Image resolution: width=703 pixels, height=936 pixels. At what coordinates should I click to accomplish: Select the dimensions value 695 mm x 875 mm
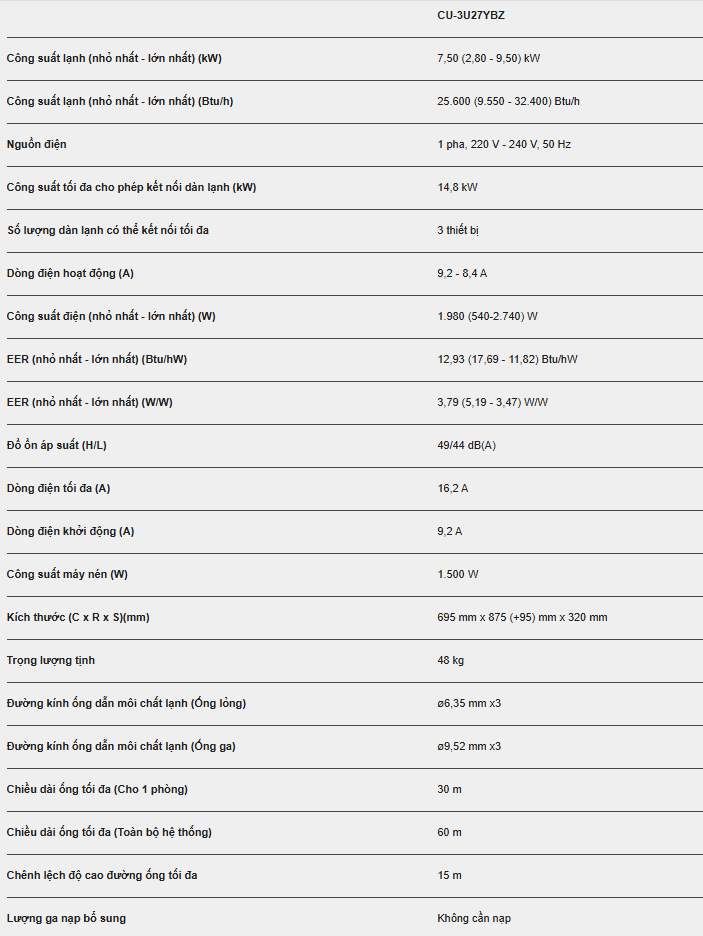pos(522,617)
